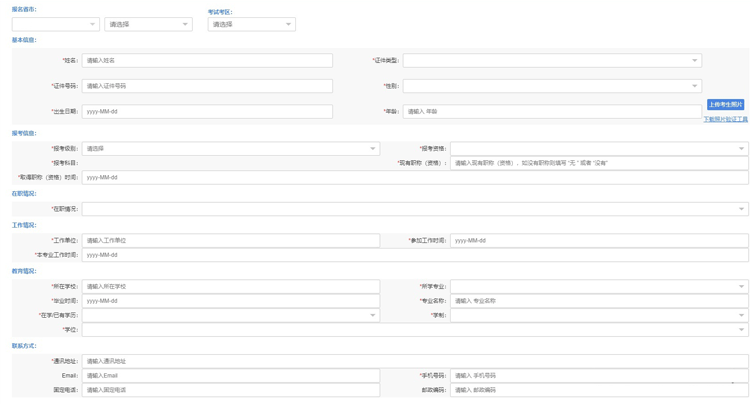Expand the 性别 gender dropdown
This screenshot has width=750, height=404.
(694, 86)
